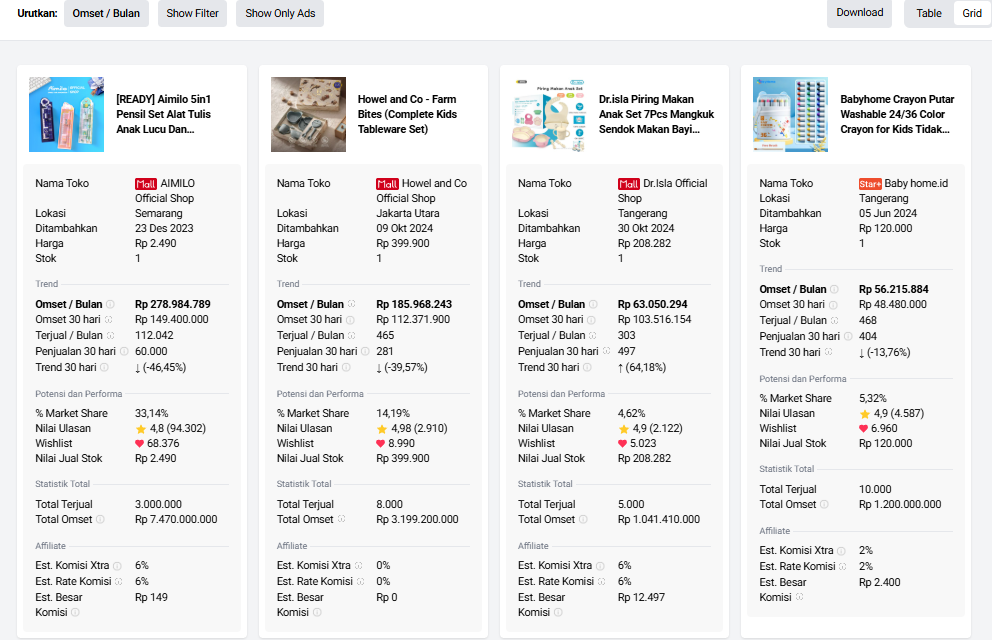Select the Grid view toggle
This screenshot has width=992, height=640.
pos(972,13)
